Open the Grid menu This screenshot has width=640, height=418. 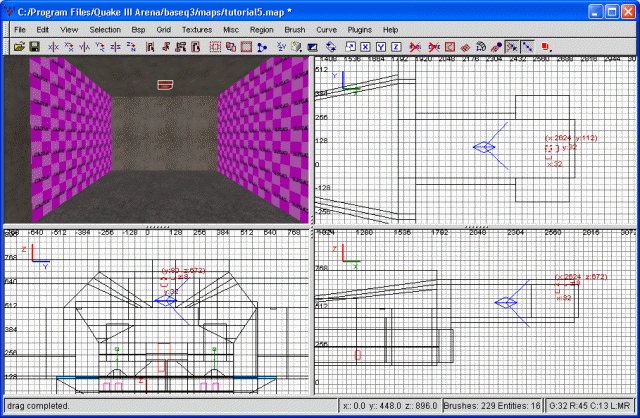(x=163, y=30)
